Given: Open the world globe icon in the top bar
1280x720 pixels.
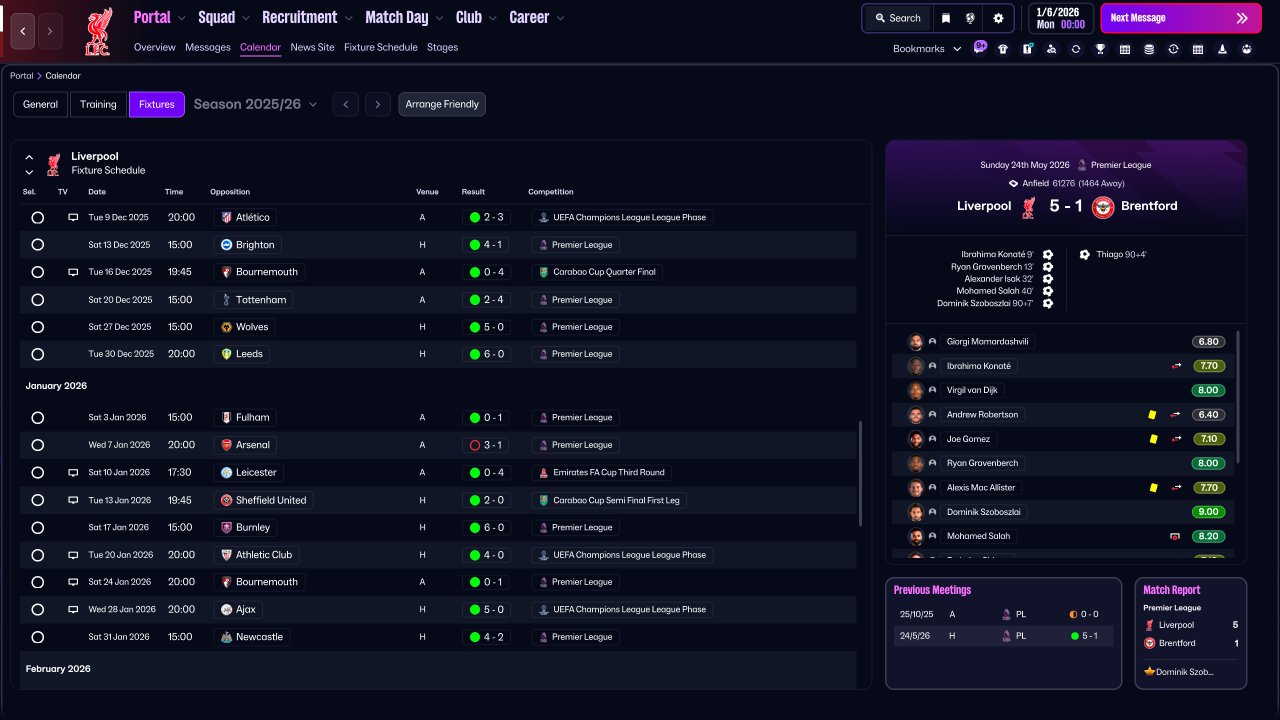Looking at the screenshot, I should coord(970,18).
